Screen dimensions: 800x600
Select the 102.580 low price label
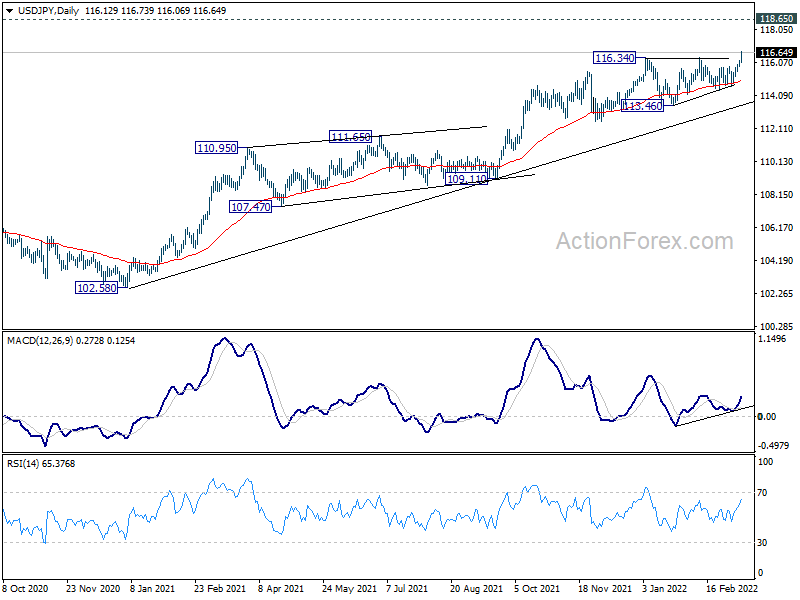pos(96,288)
